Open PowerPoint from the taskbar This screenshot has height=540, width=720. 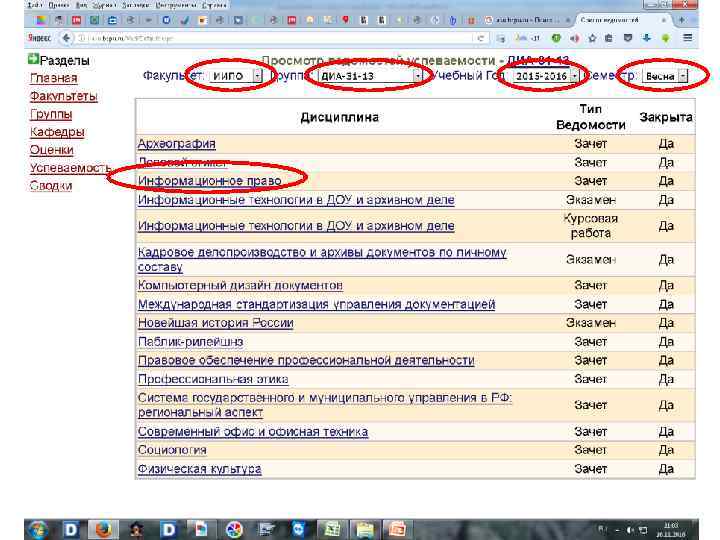[x=397, y=530]
